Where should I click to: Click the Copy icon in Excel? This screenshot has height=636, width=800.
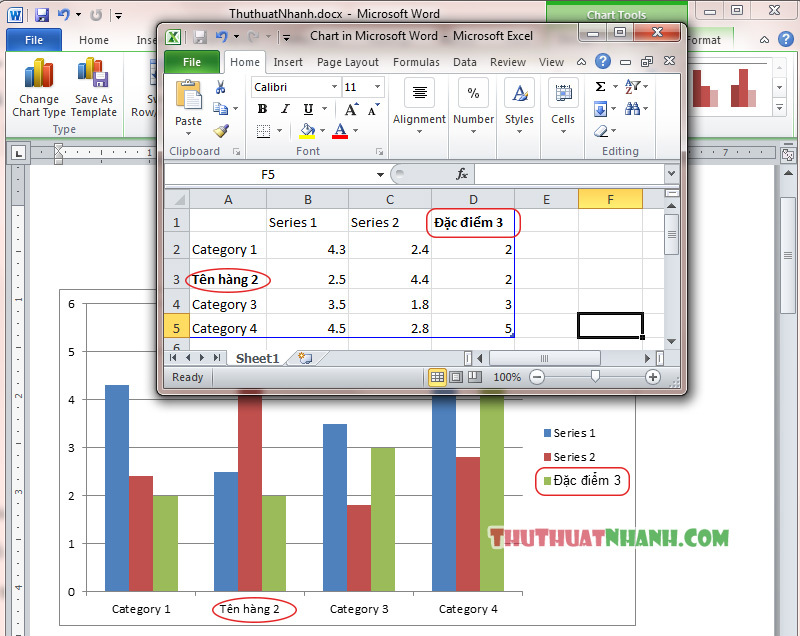coord(220,108)
